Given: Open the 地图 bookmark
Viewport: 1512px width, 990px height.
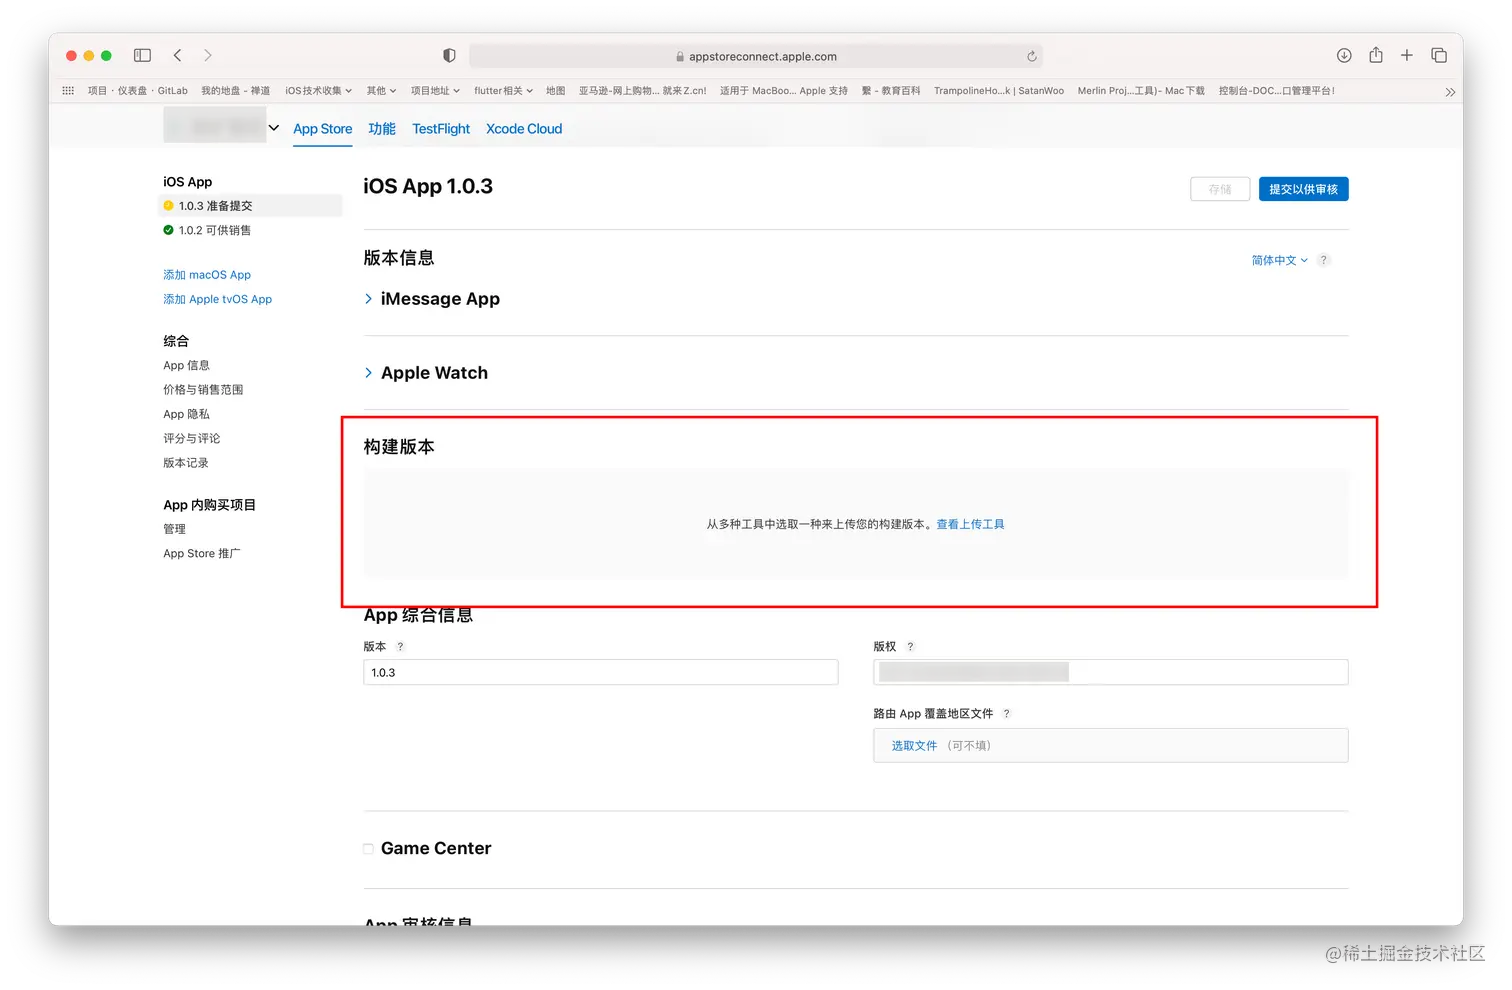Looking at the screenshot, I should pyautogui.click(x=555, y=90).
